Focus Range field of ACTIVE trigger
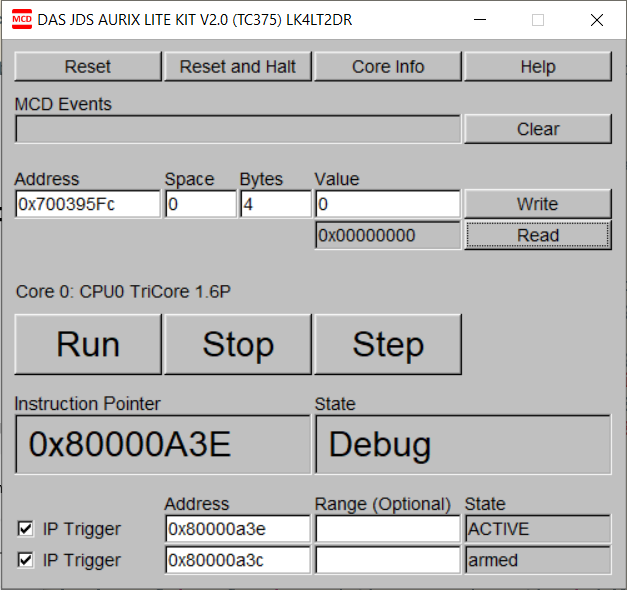 click(x=388, y=529)
